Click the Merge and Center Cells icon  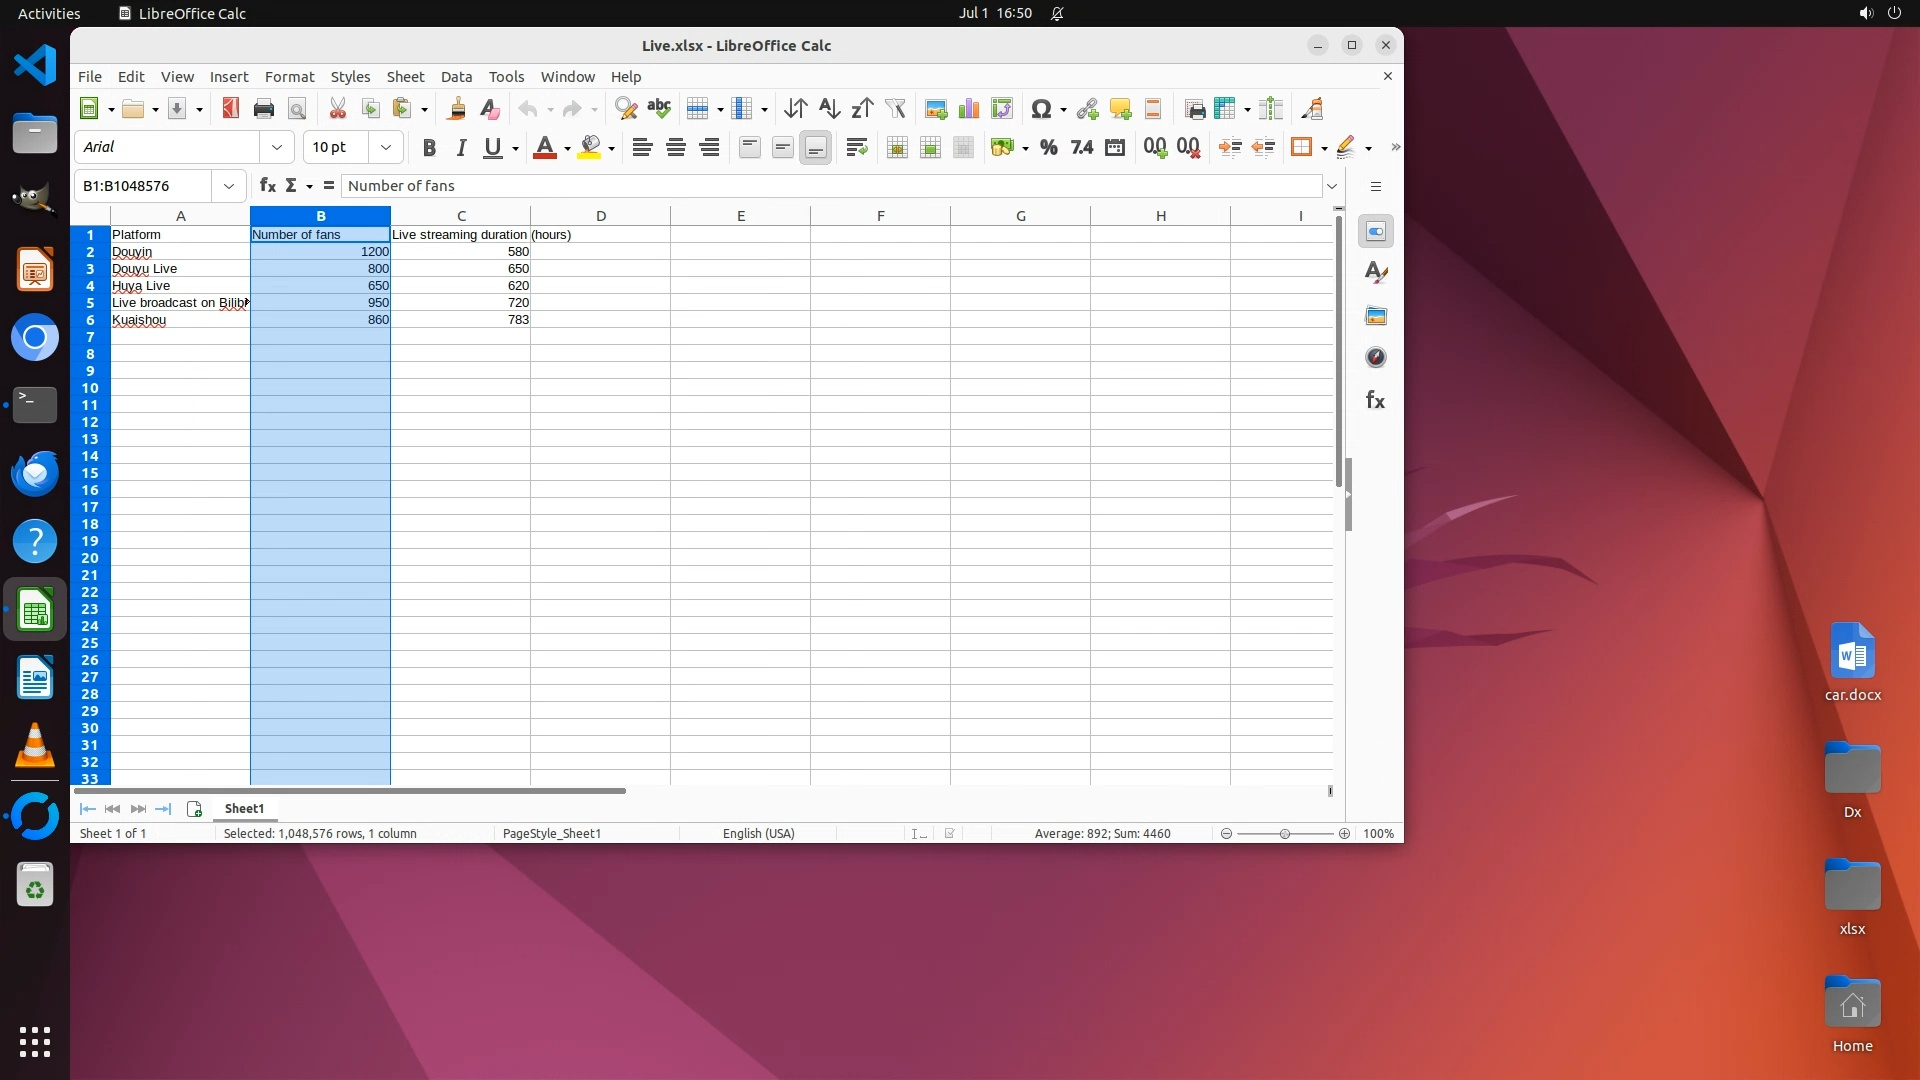[897, 148]
